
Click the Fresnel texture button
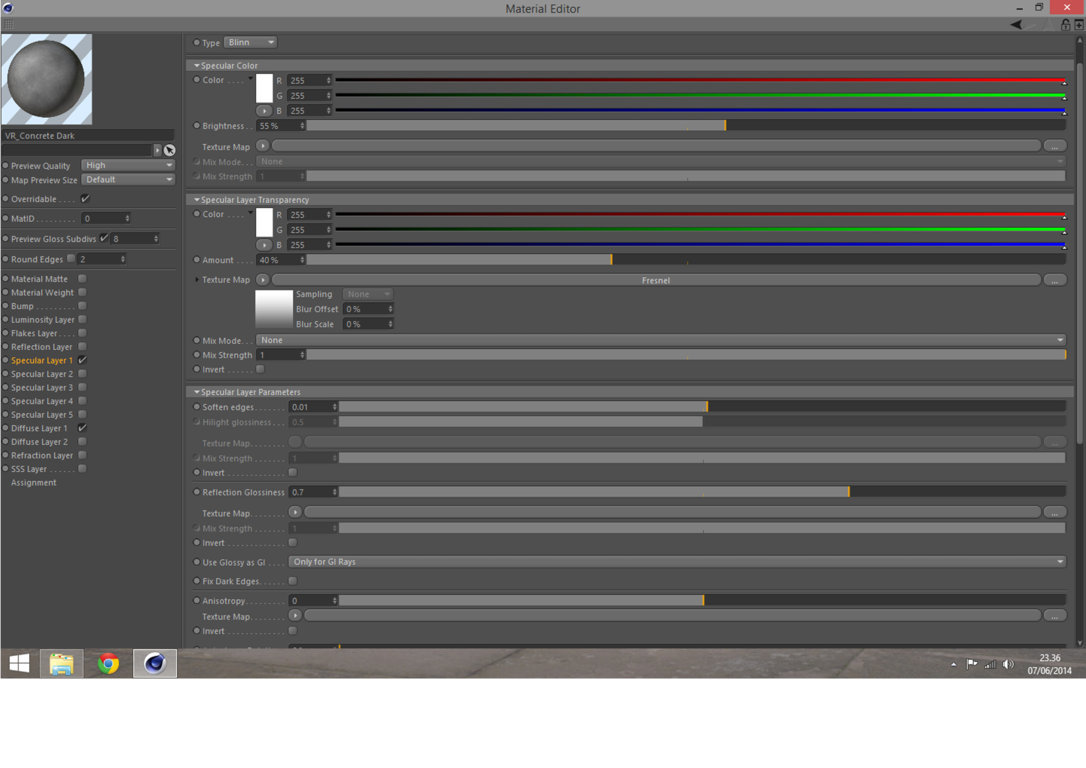[x=656, y=280]
